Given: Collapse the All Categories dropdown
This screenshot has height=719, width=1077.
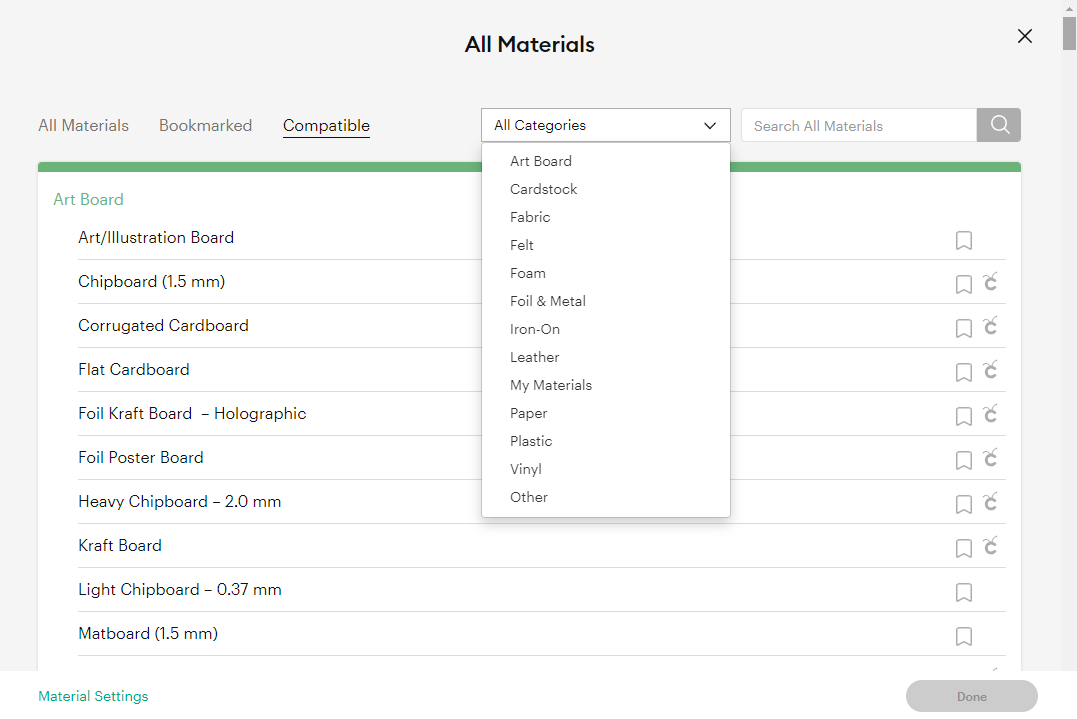Looking at the screenshot, I should [x=605, y=125].
